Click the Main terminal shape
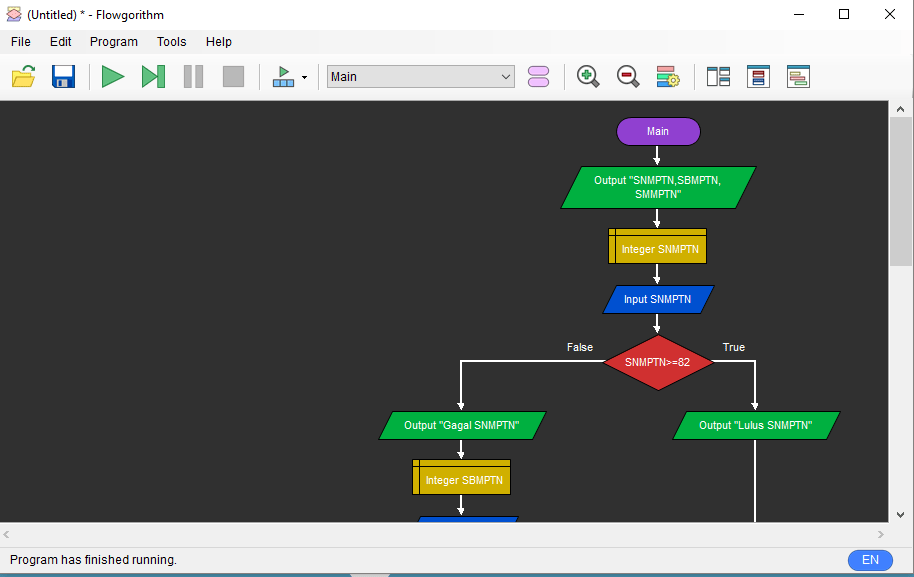Viewport: 914px width, 577px height. pos(657,131)
